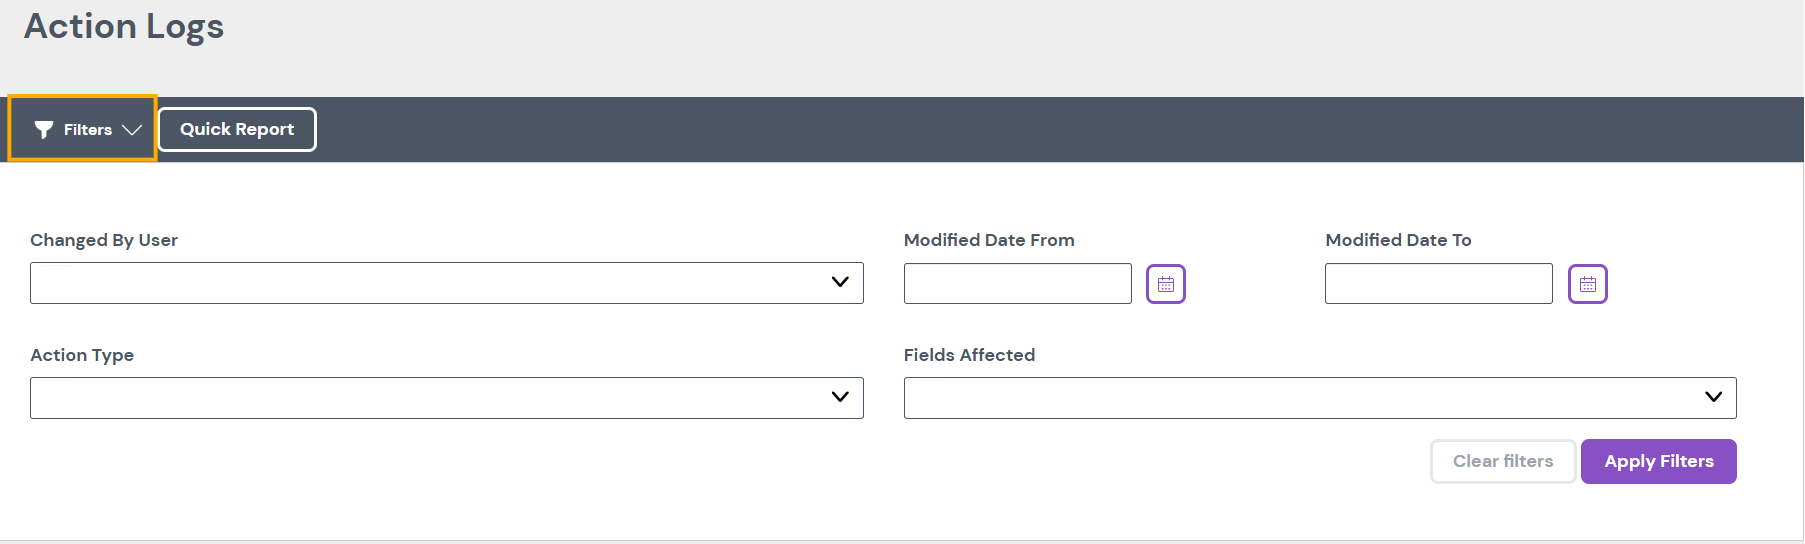Click the Fields Affected dropdown arrow
Image resolution: width=1805 pixels, height=544 pixels.
(x=1713, y=398)
